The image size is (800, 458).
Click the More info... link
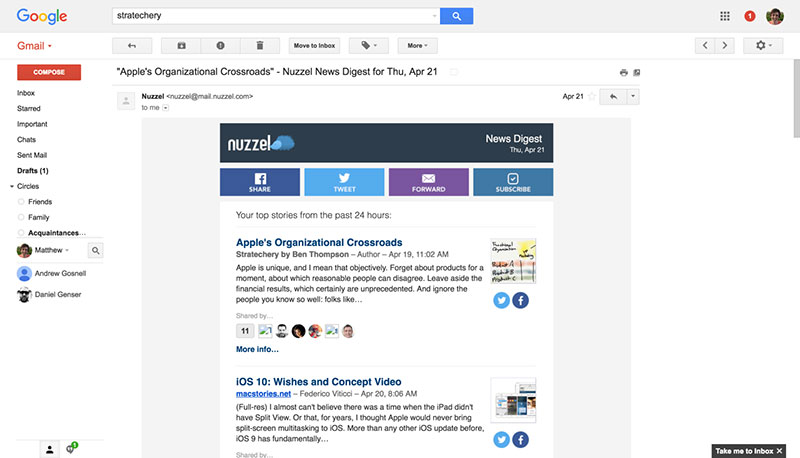click(x=257, y=349)
